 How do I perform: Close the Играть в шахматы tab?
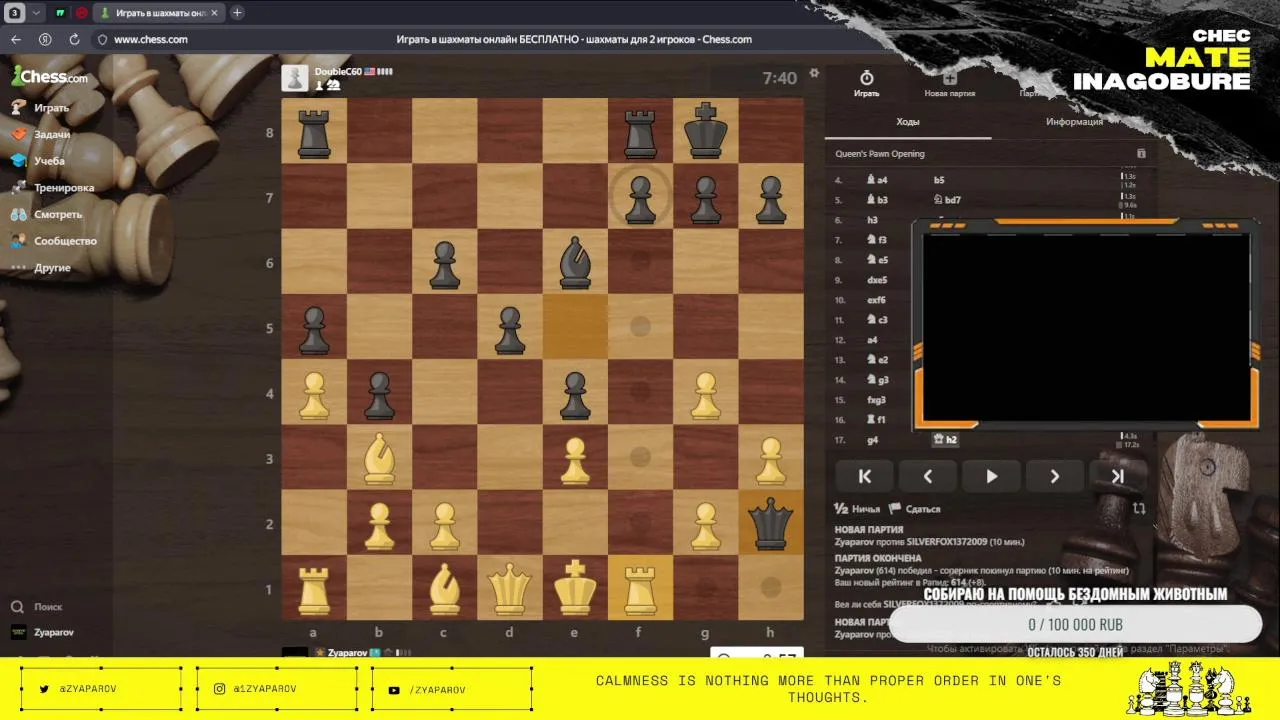point(214,13)
